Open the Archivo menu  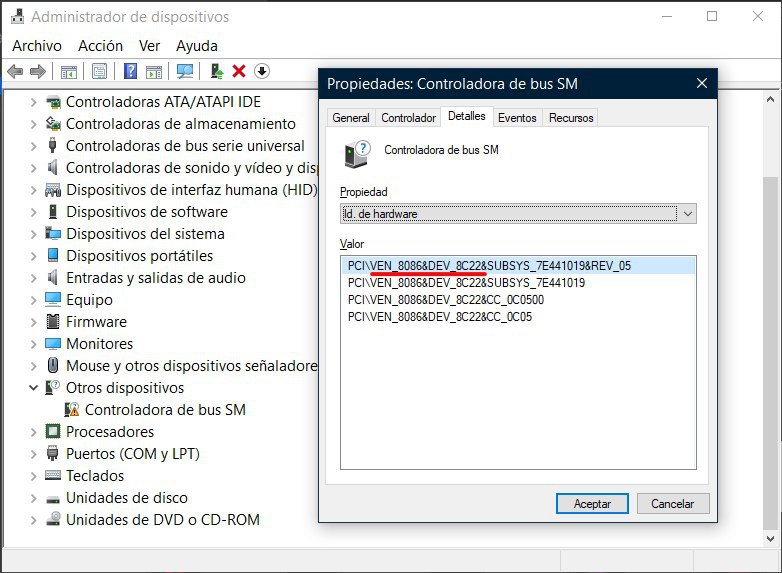pos(37,46)
